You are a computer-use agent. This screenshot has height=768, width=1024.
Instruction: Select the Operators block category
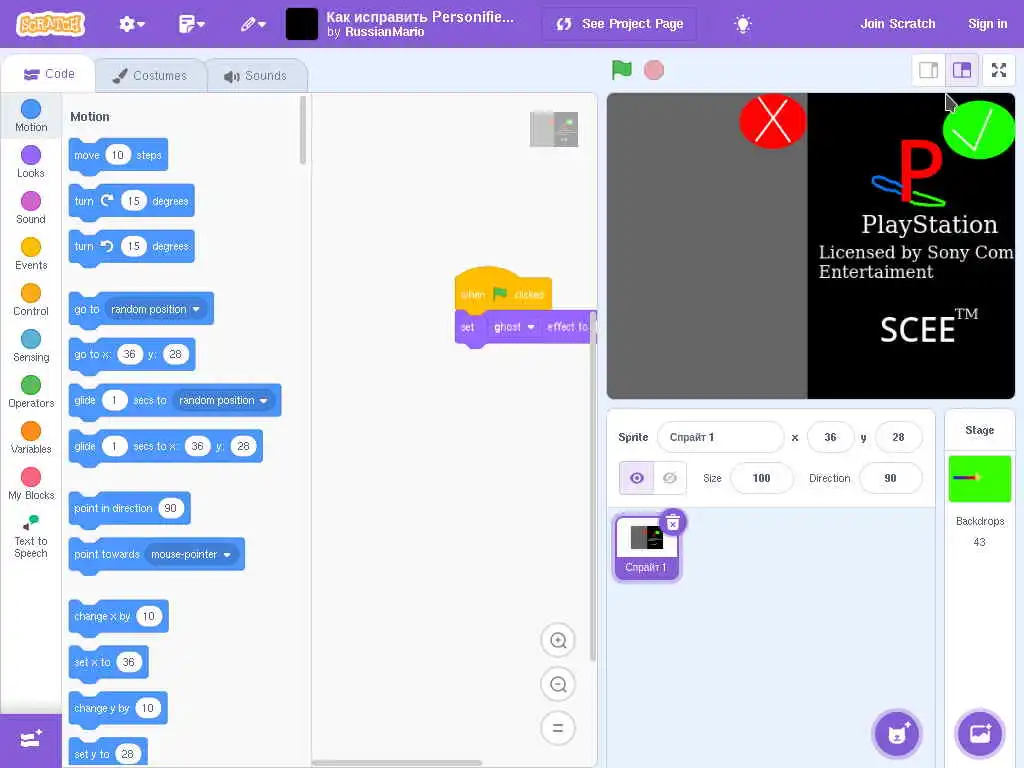(31, 392)
